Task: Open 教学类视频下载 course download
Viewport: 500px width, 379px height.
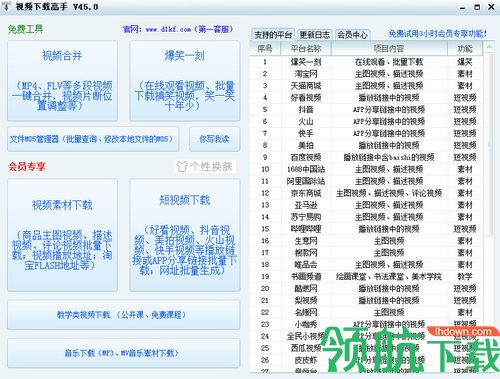Action: tap(124, 315)
